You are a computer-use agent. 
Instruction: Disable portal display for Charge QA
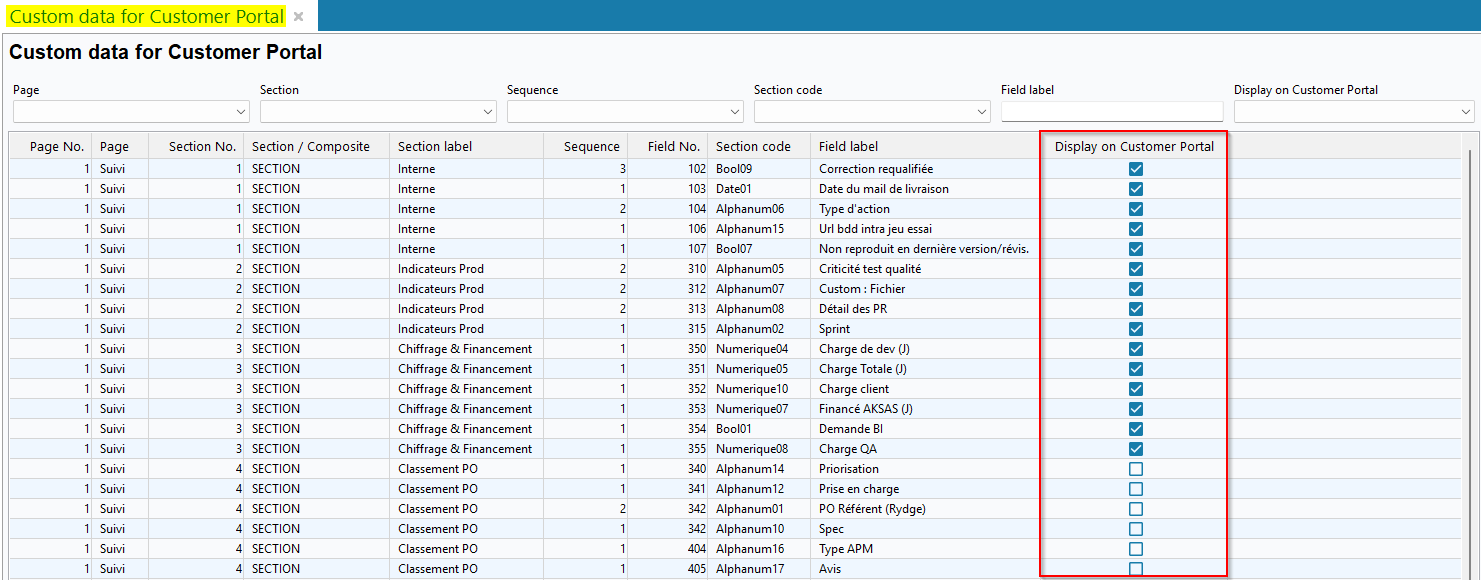[x=1135, y=449]
